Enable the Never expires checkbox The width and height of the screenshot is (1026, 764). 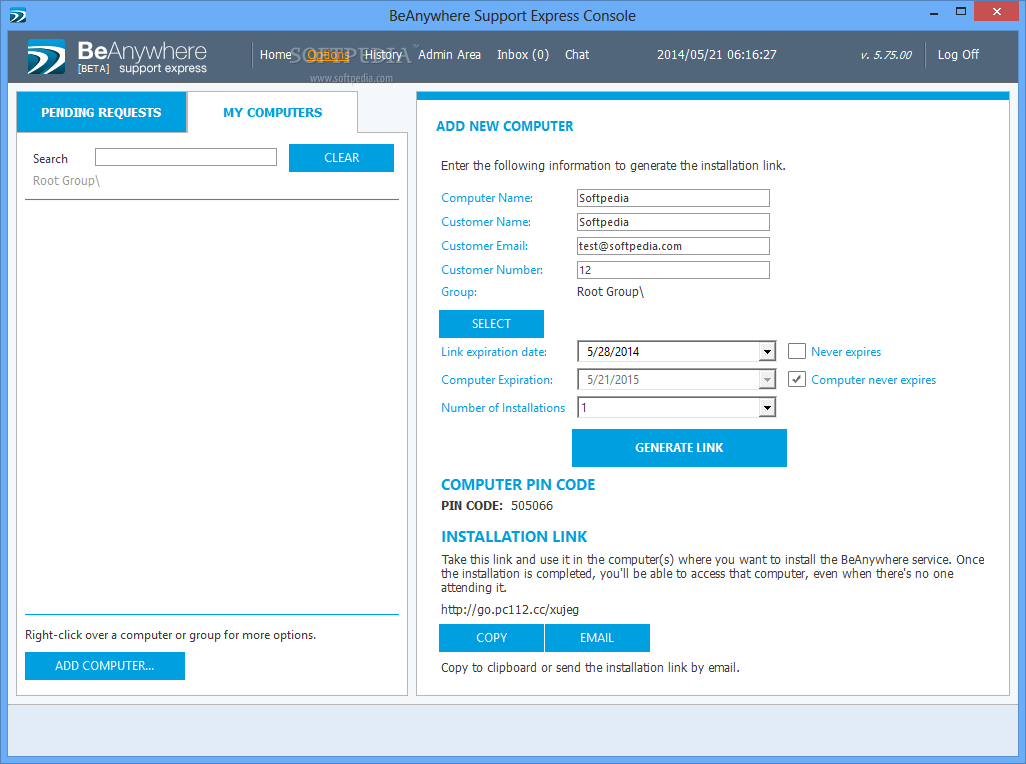click(796, 352)
